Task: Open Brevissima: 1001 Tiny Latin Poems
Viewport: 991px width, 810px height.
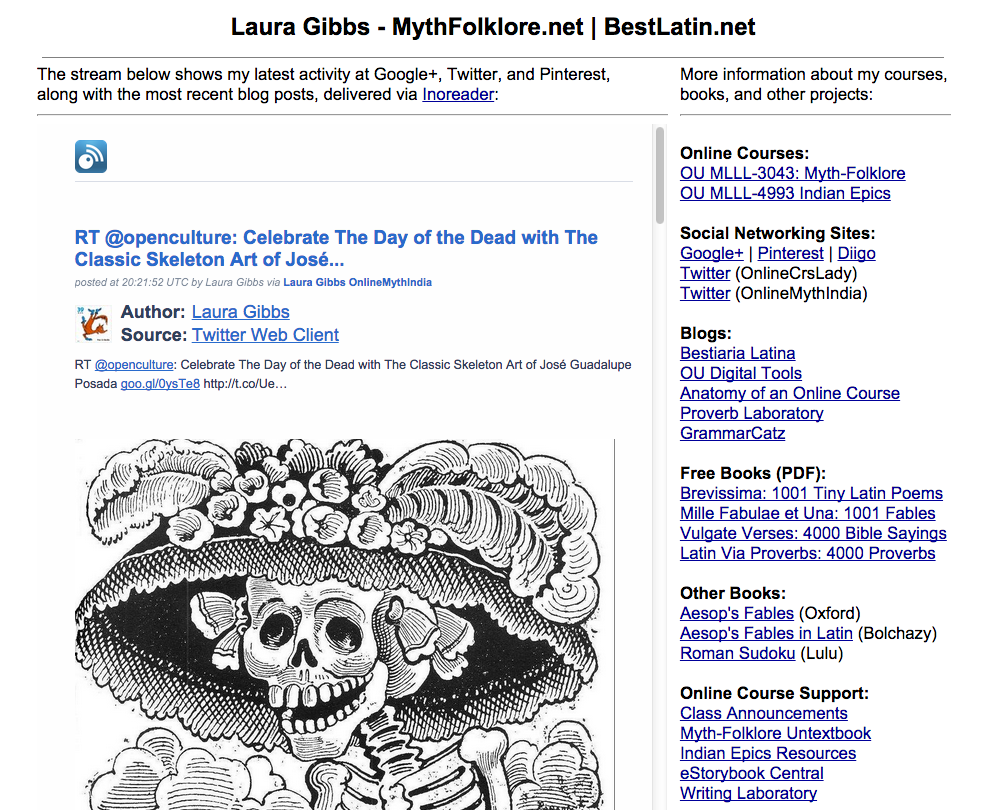Action: (812, 493)
